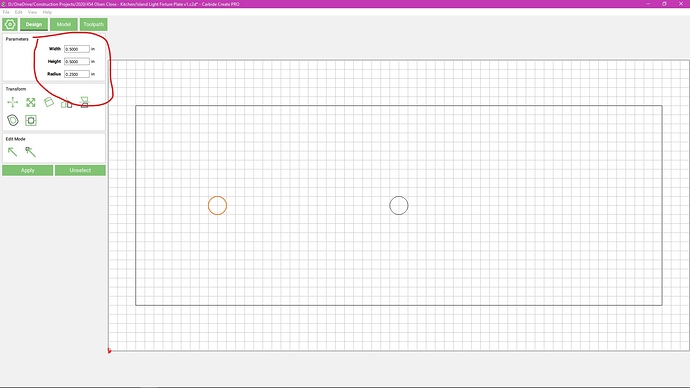
Task: Select the Move transform tool
Action: [x=13, y=102]
